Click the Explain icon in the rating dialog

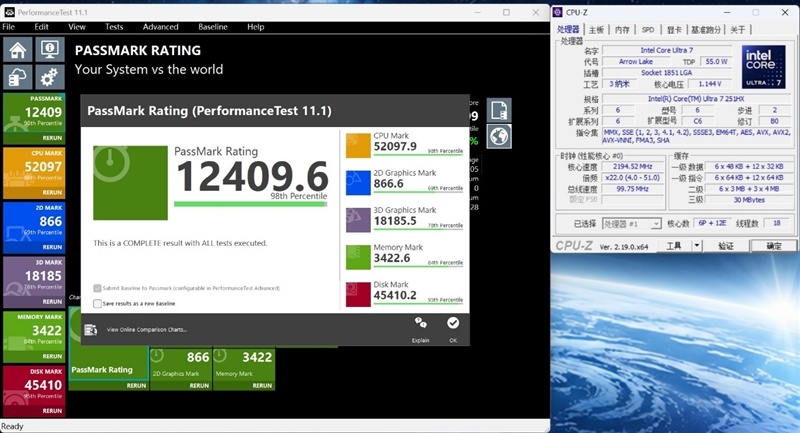pos(420,323)
